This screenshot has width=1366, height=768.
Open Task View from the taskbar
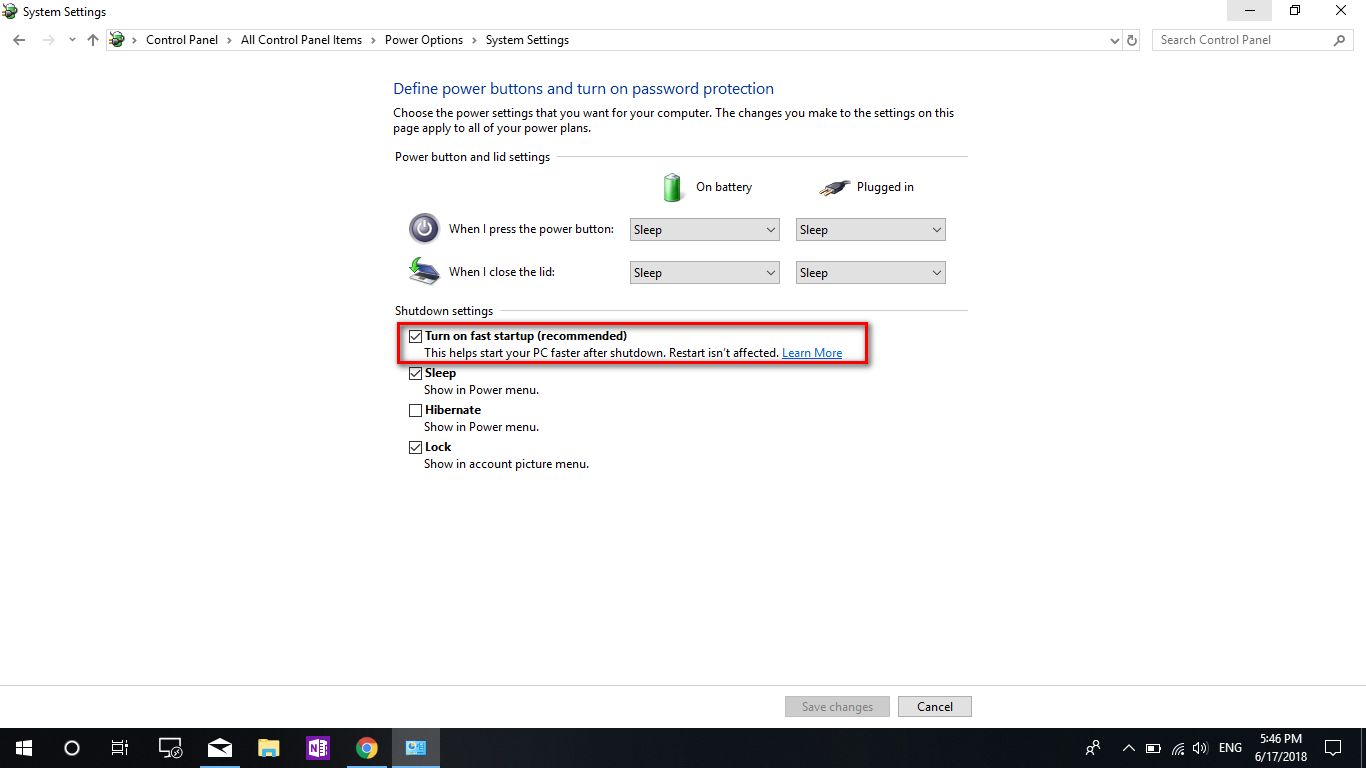coord(119,747)
